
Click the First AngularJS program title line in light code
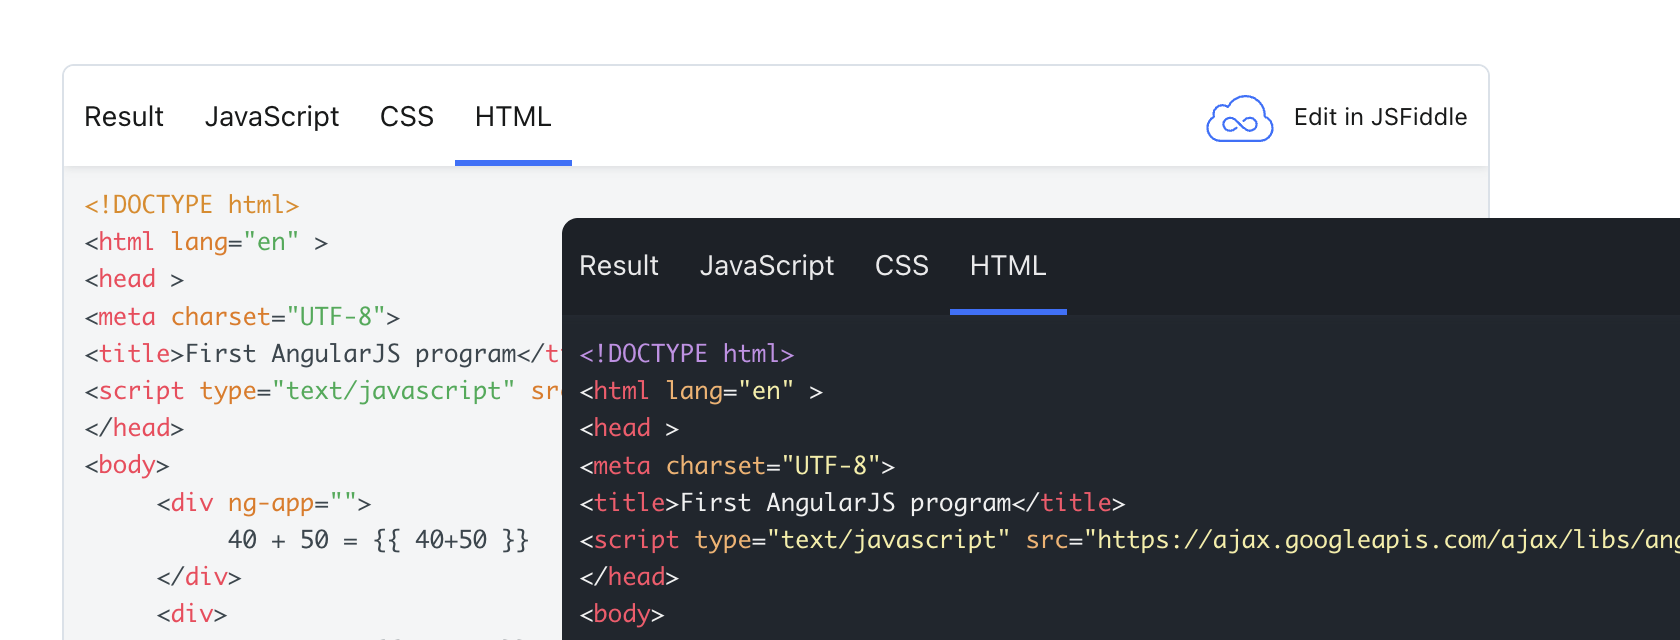click(x=323, y=354)
